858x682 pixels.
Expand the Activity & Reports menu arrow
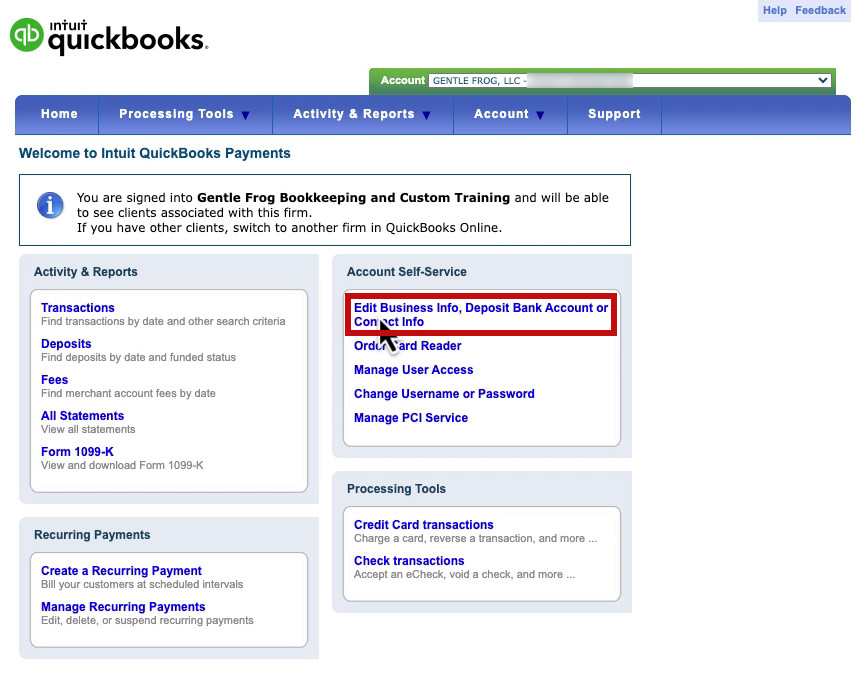427,115
